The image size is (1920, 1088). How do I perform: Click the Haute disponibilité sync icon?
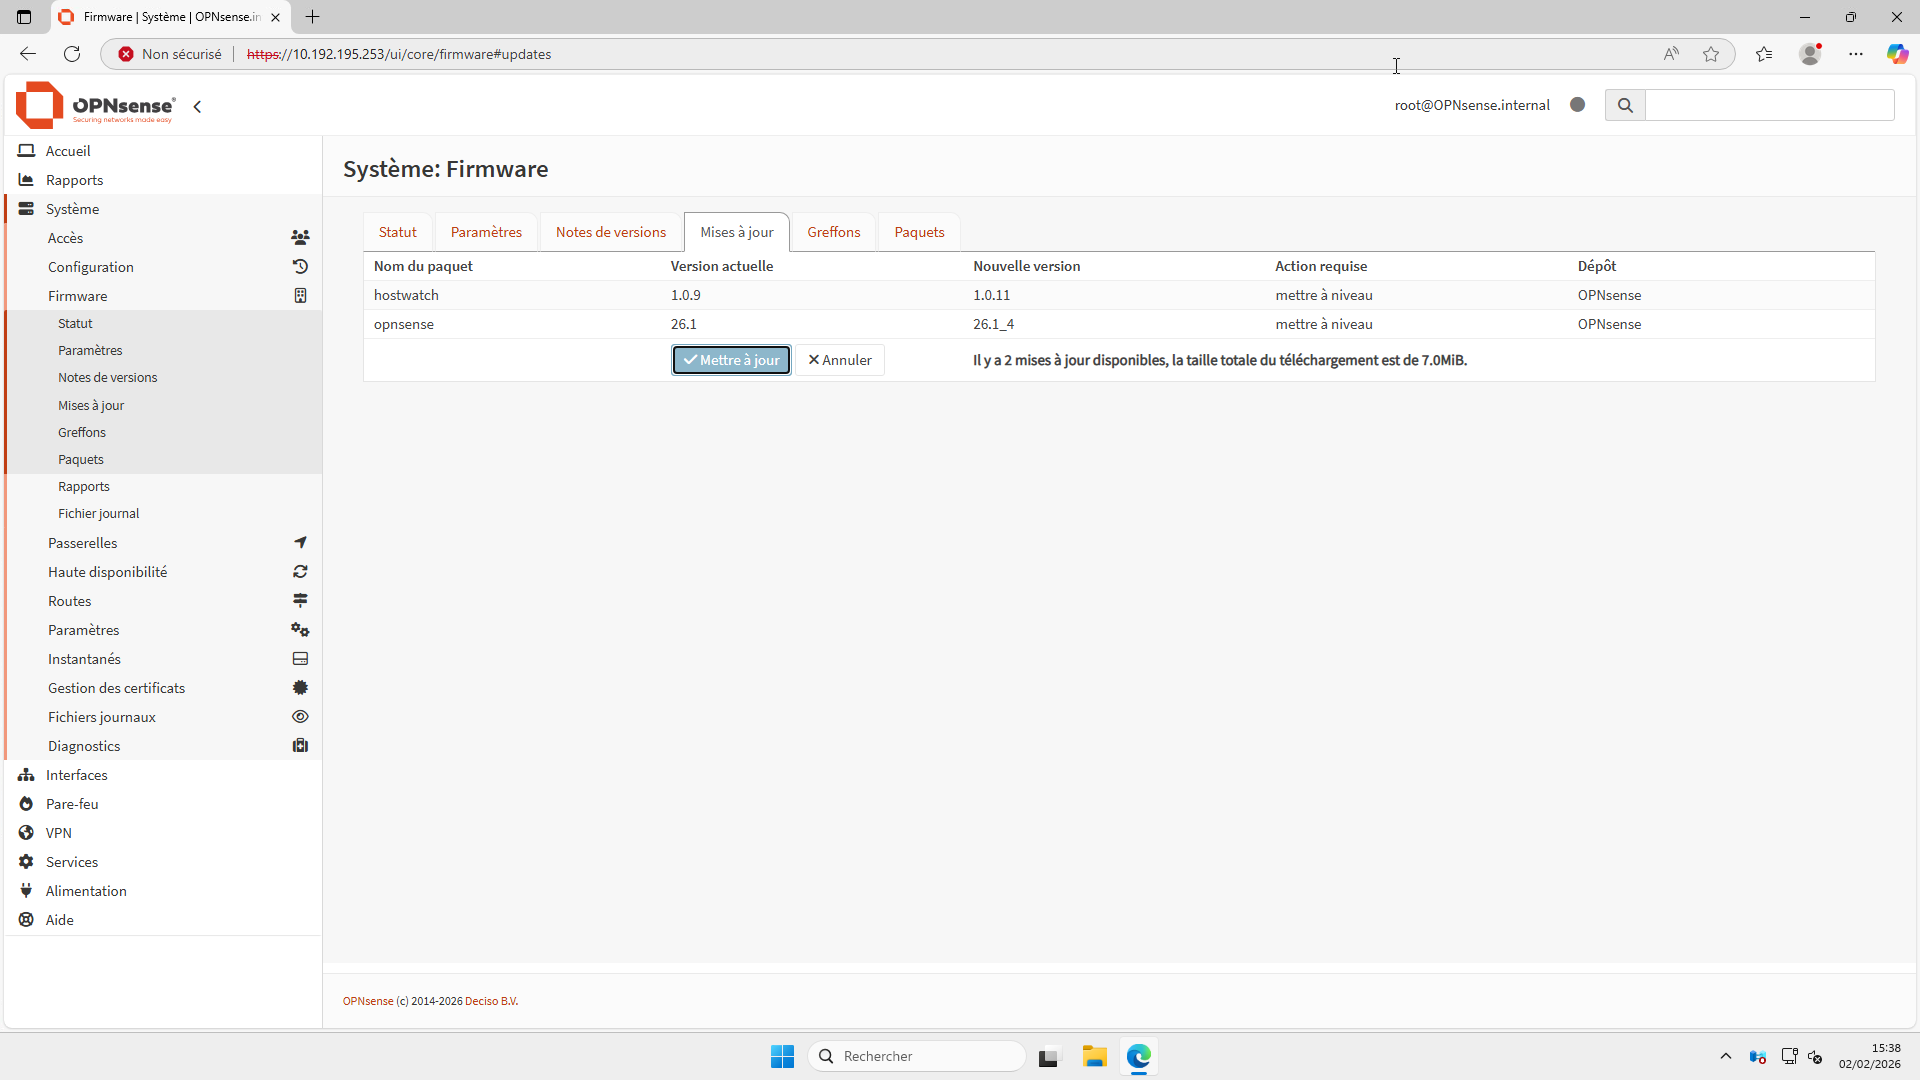(300, 572)
